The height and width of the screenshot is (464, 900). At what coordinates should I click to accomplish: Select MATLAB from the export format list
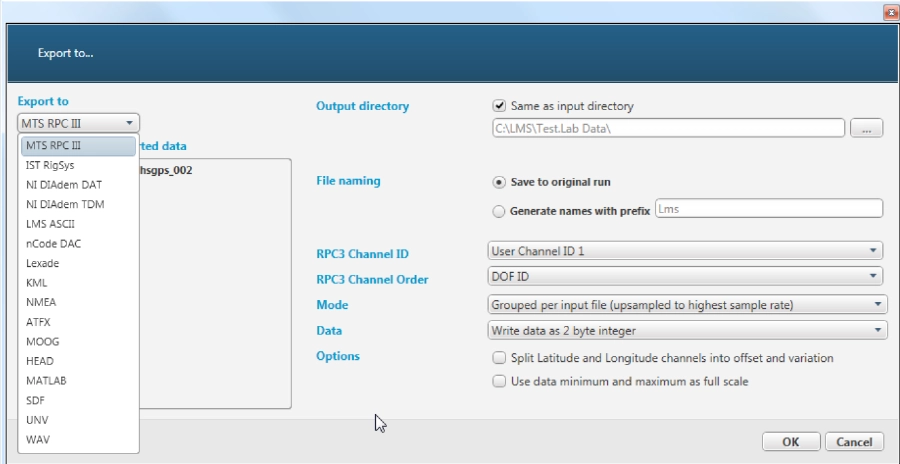47,380
